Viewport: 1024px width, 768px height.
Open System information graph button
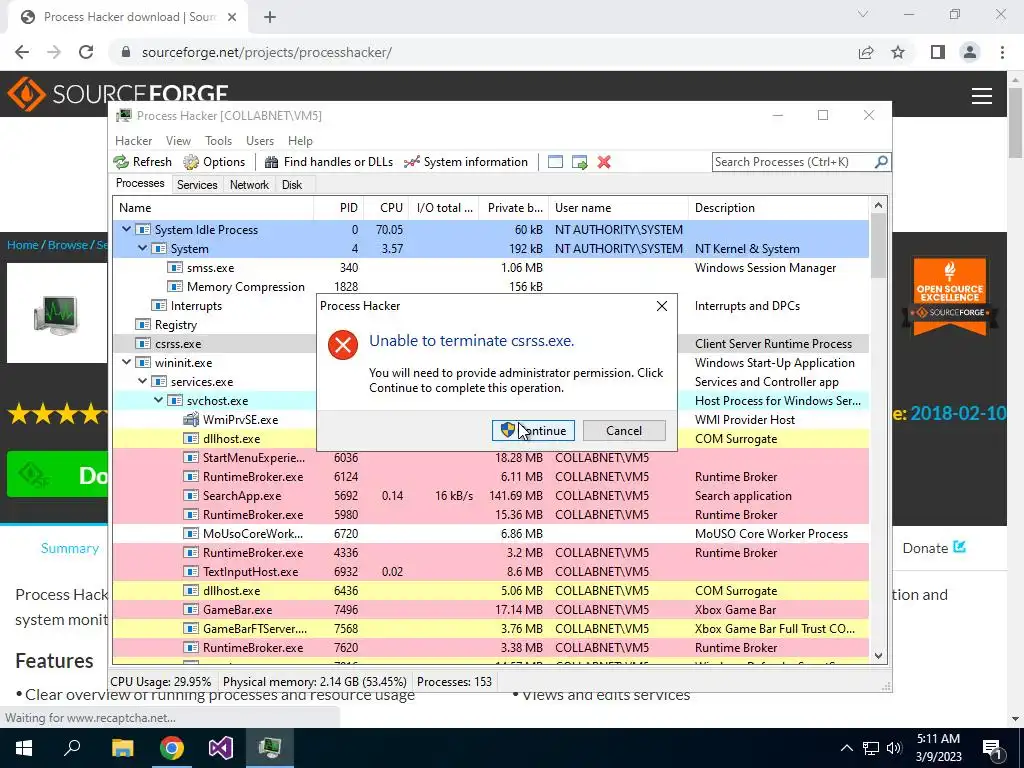coord(466,162)
